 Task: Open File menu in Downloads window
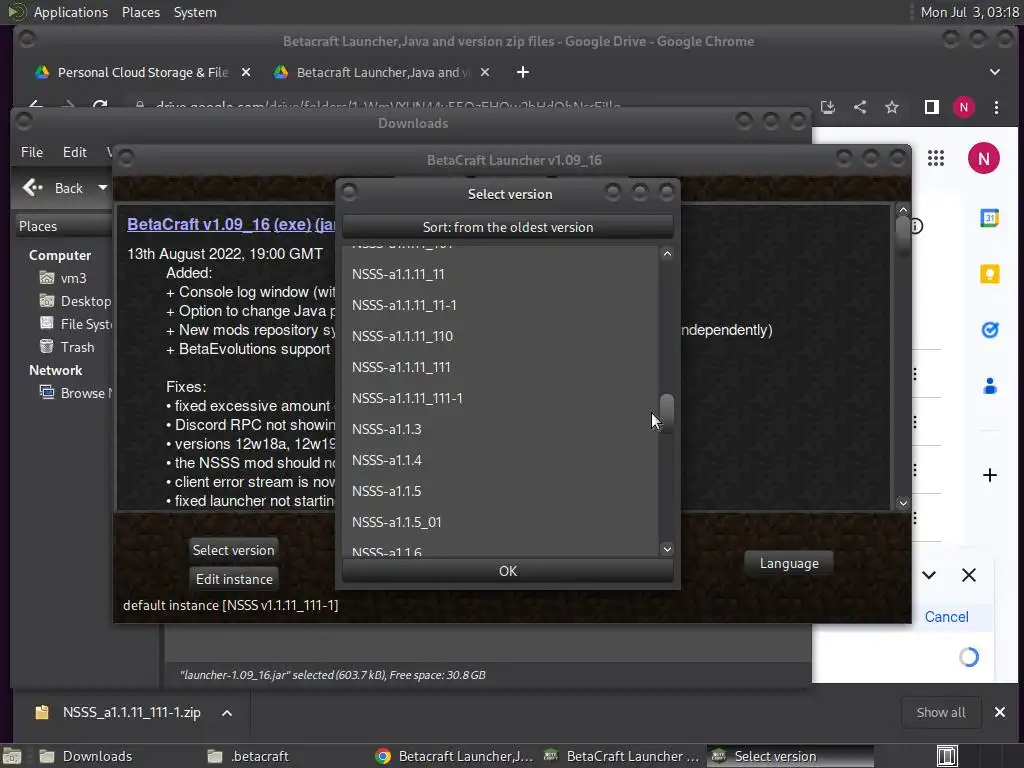coord(32,152)
